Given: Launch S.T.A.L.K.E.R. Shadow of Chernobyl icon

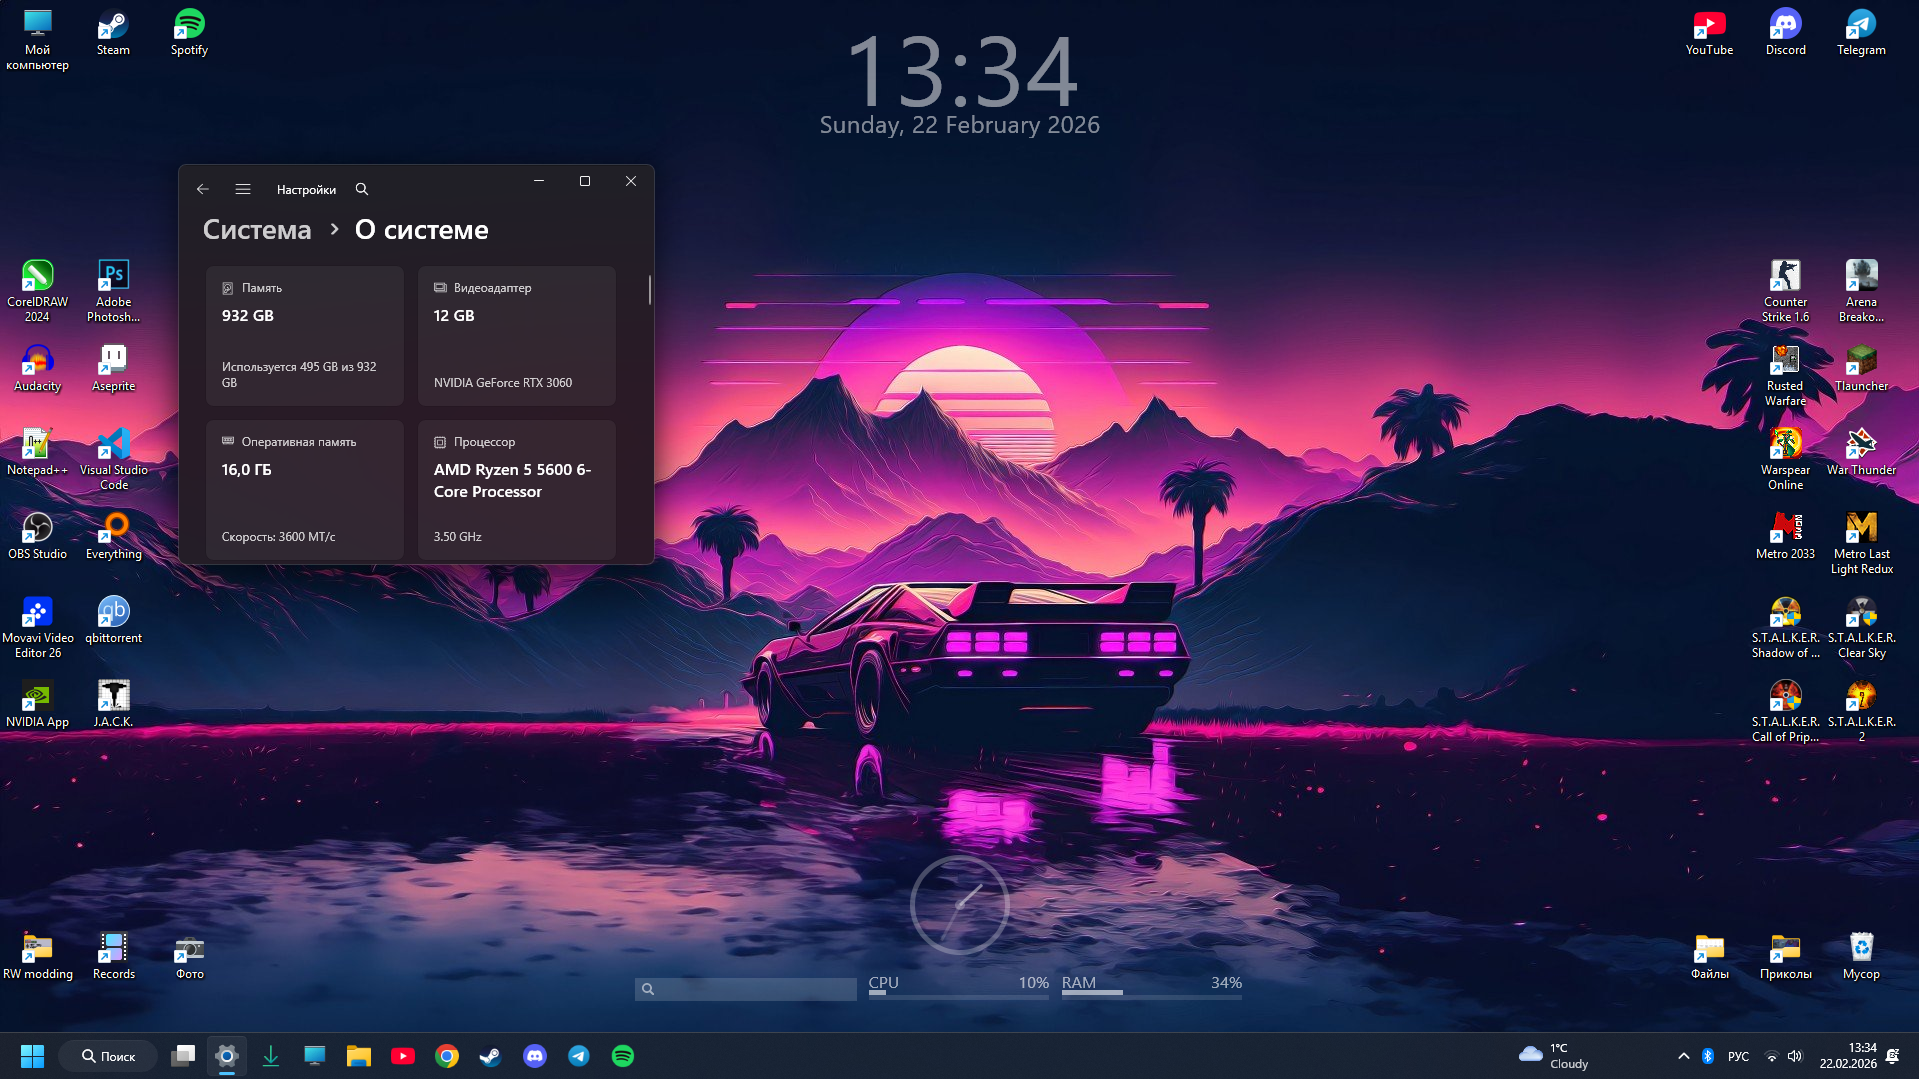Looking at the screenshot, I should pyautogui.click(x=1785, y=627).
